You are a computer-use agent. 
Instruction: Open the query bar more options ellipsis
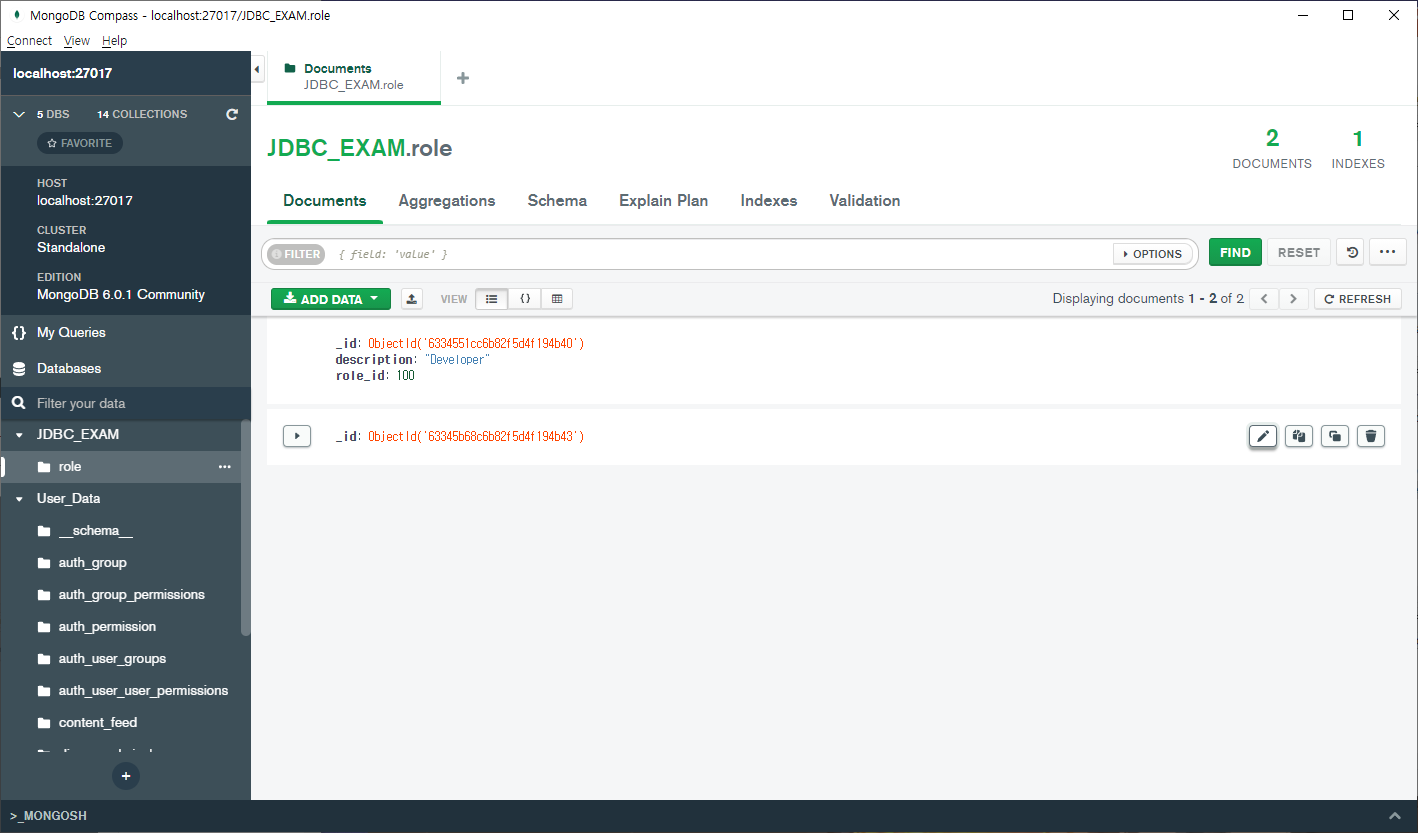pyautogui.click(x=1387, y=253)
